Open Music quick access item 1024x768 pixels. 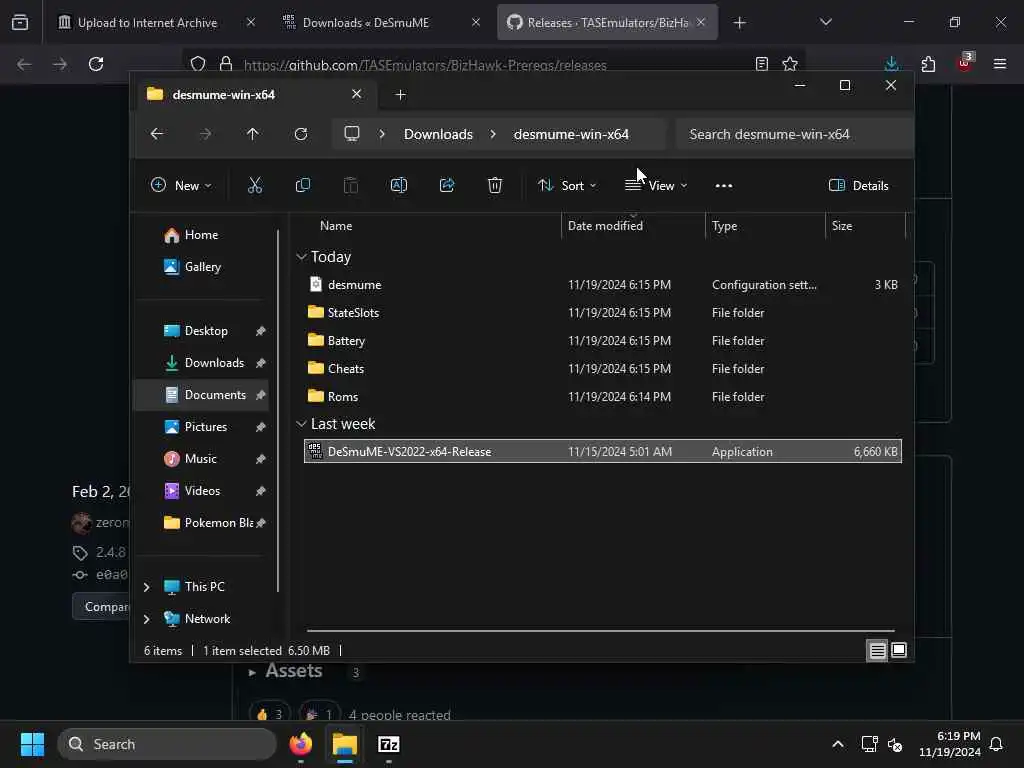200,459
